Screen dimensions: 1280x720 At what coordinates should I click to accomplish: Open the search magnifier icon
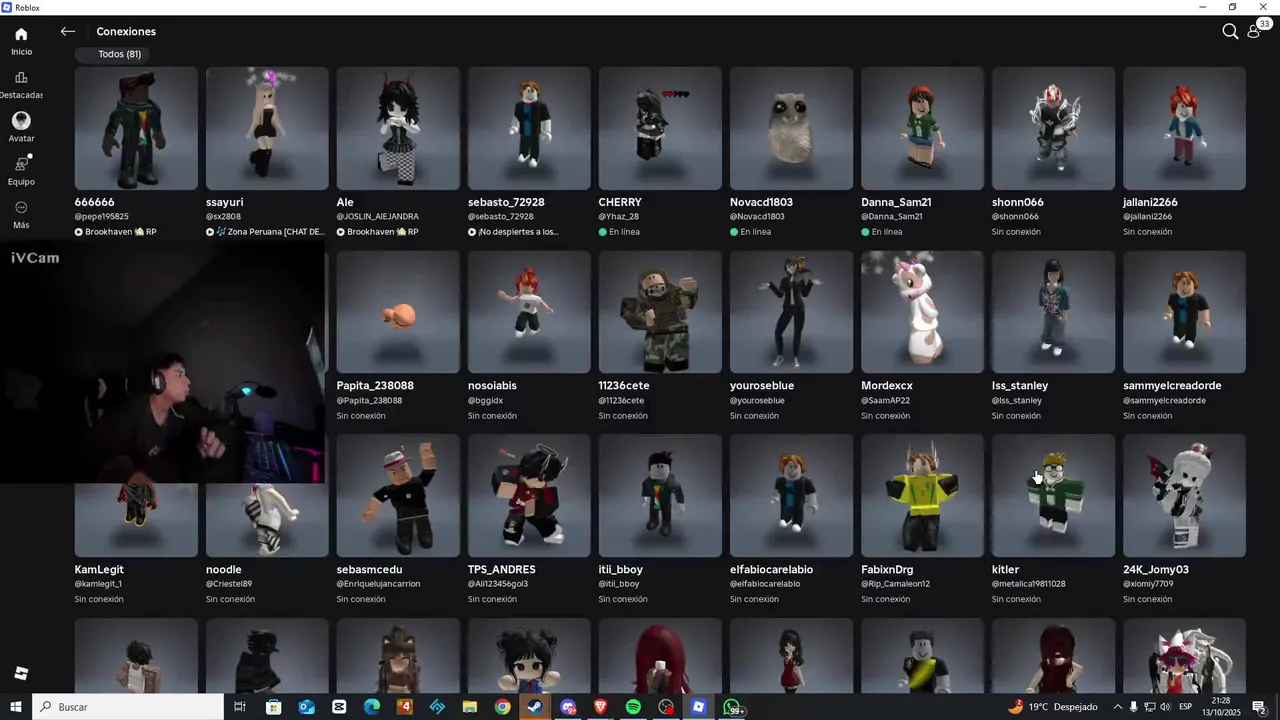(x=1230, y=32)
